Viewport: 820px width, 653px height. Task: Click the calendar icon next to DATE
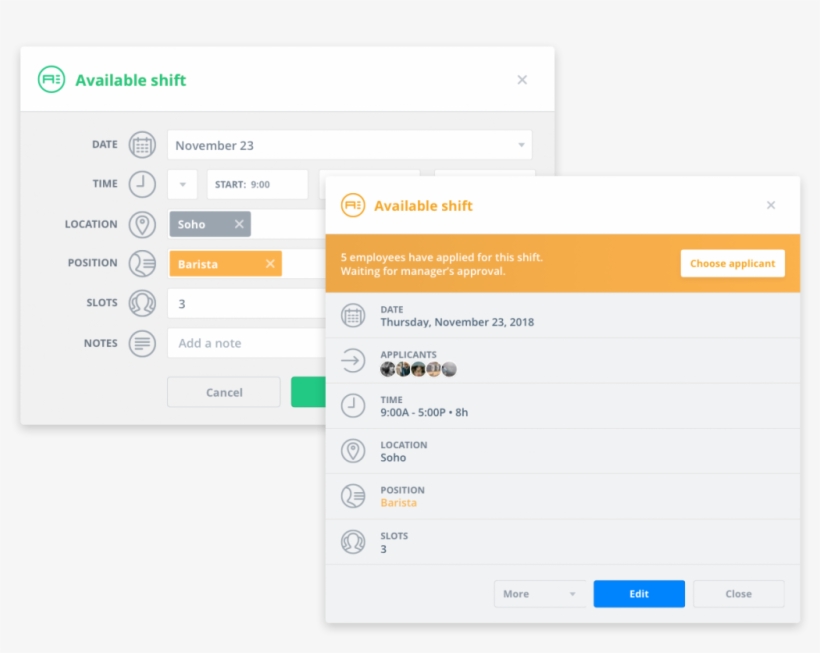142,144
